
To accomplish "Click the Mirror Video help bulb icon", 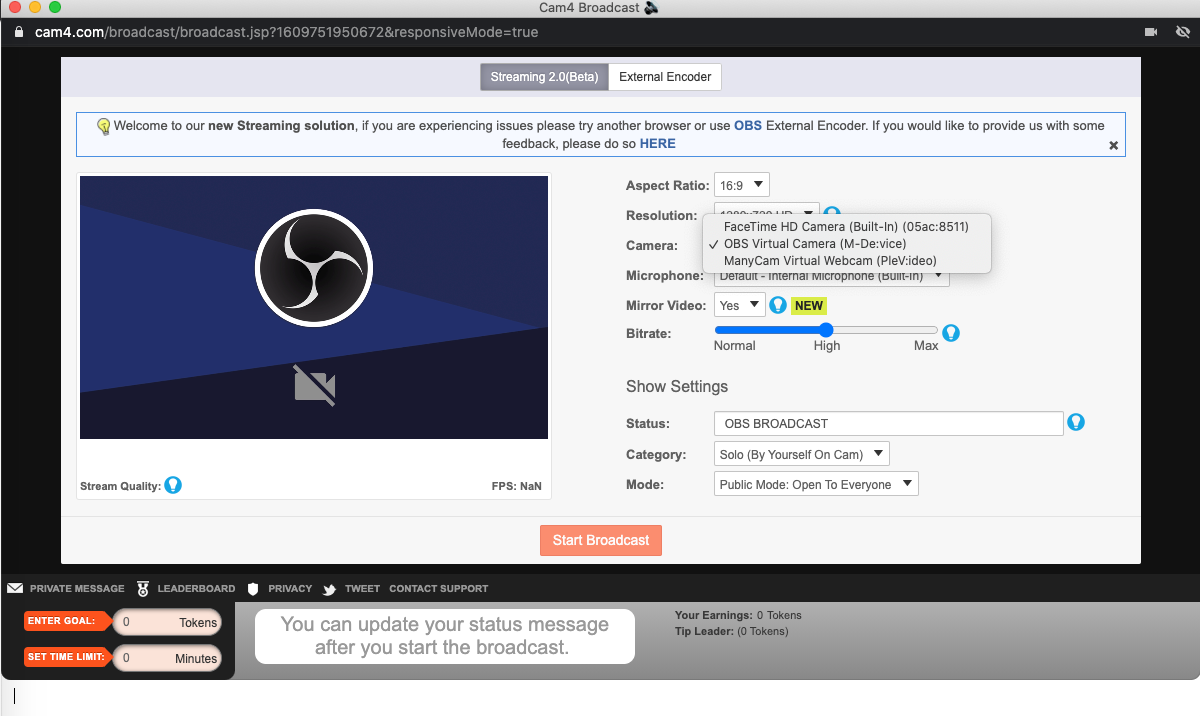I will (778, 305).
